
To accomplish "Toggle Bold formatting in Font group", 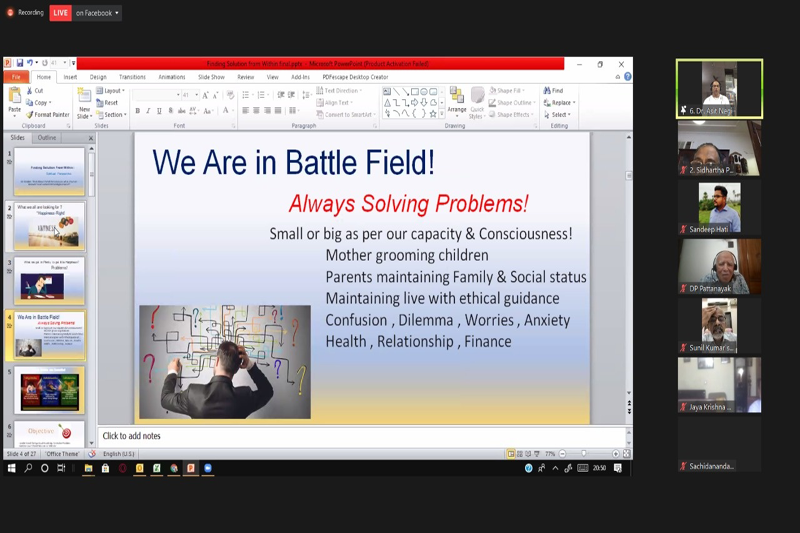I will (137, 110).
